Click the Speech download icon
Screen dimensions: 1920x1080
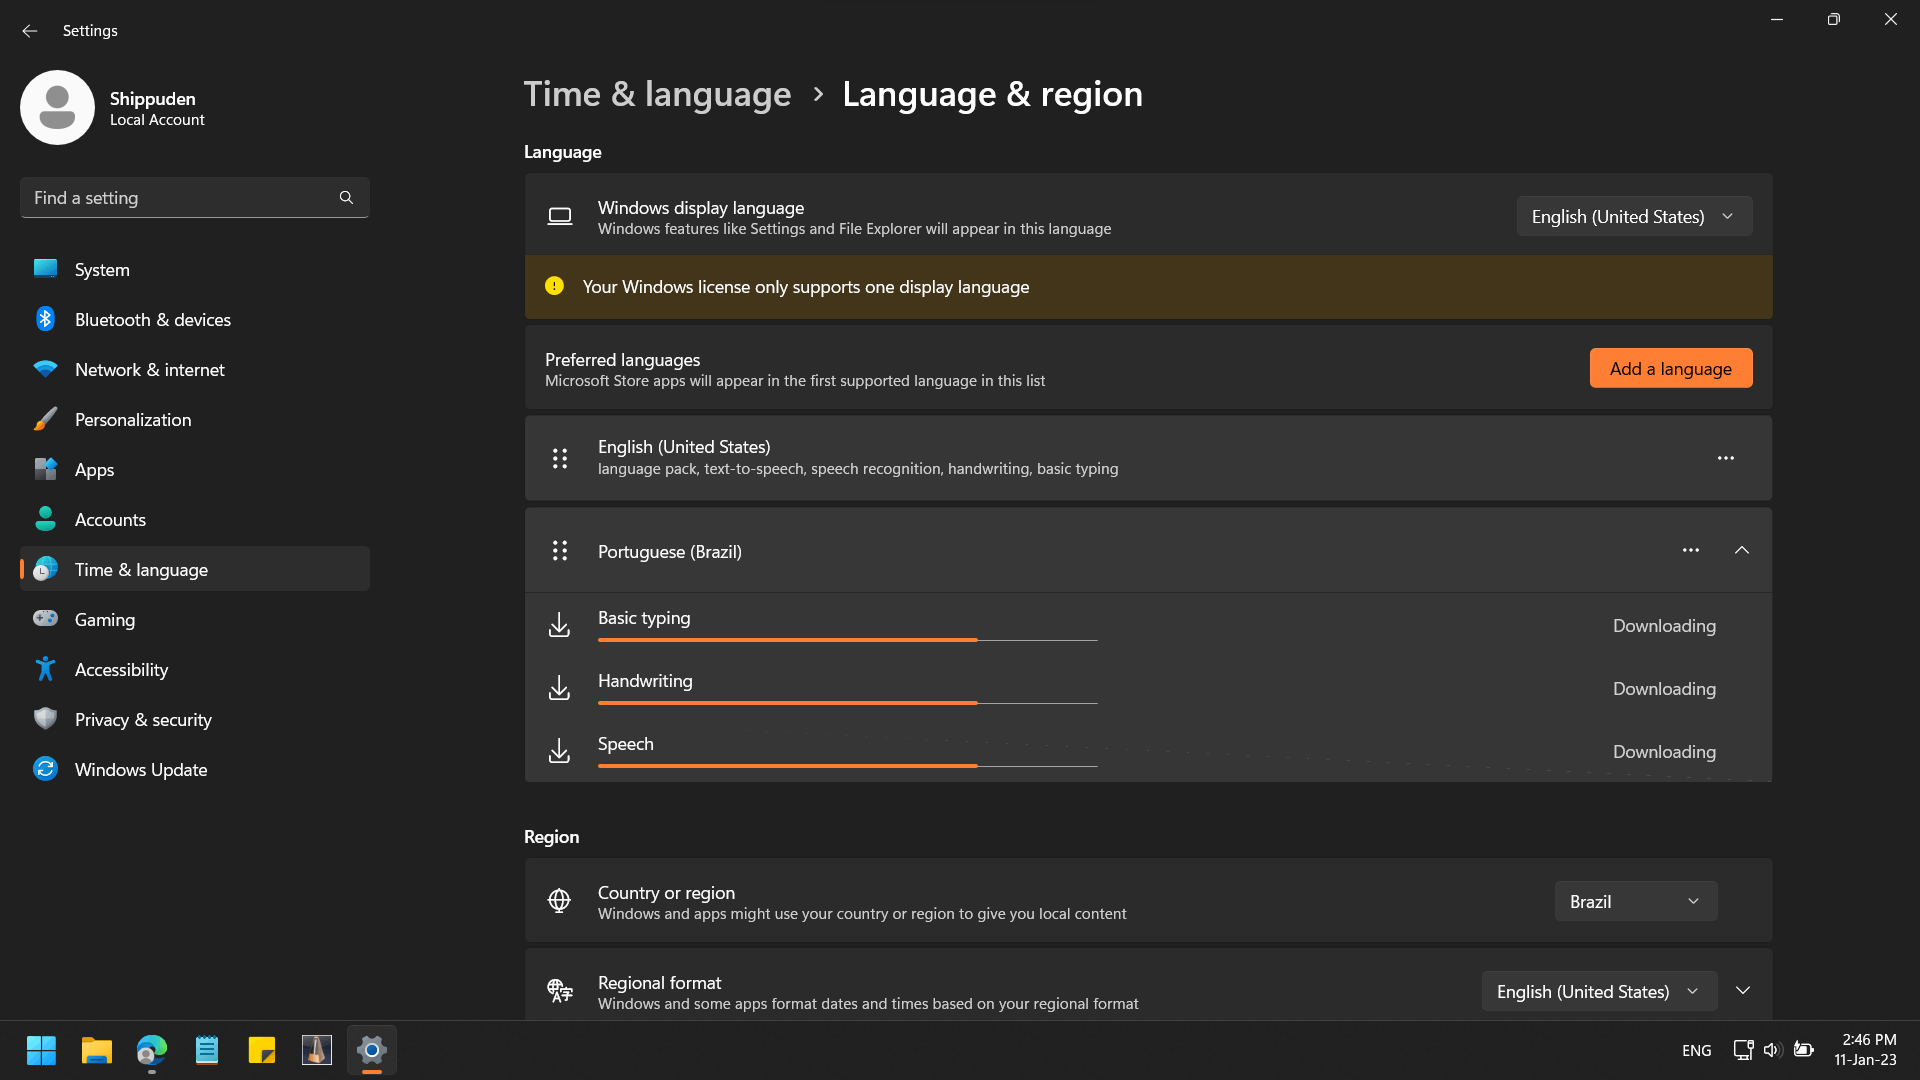tap(559, 751)
